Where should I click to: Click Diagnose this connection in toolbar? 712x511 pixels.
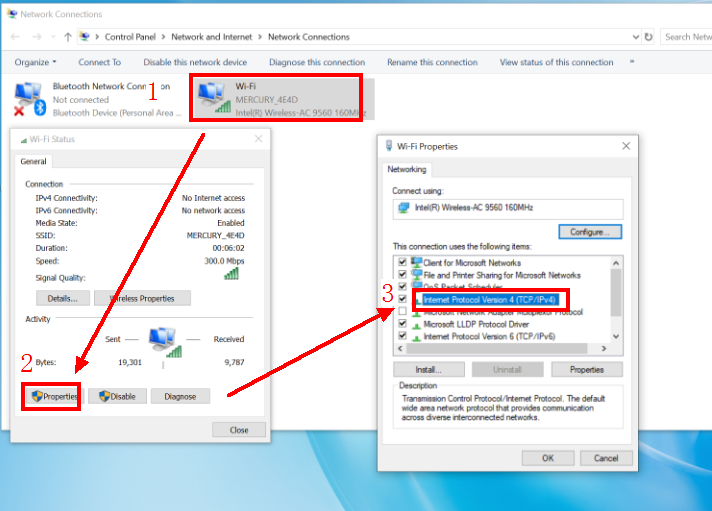click(317, 62)
